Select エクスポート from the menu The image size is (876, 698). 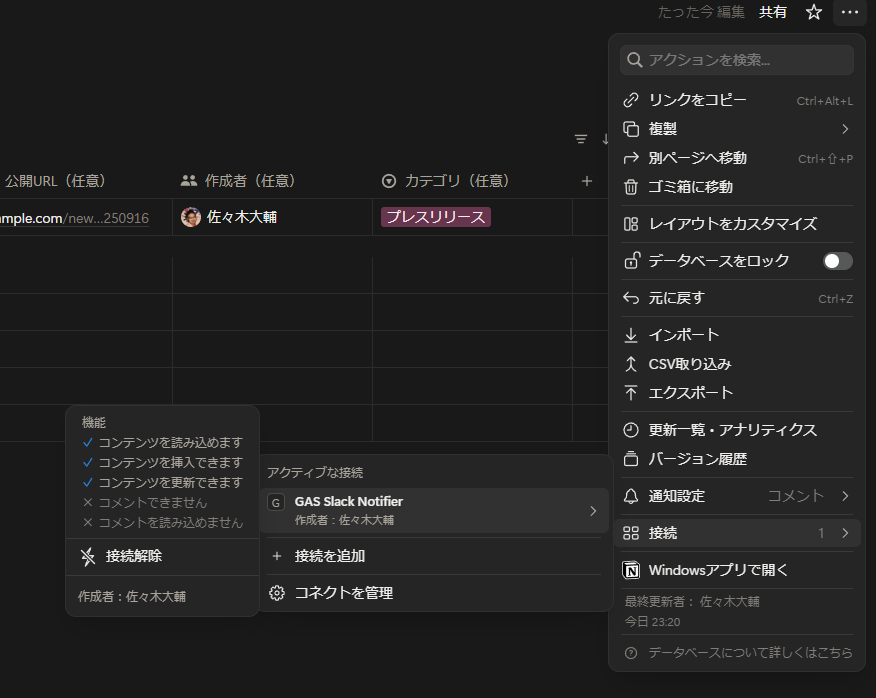pos(691,393)
